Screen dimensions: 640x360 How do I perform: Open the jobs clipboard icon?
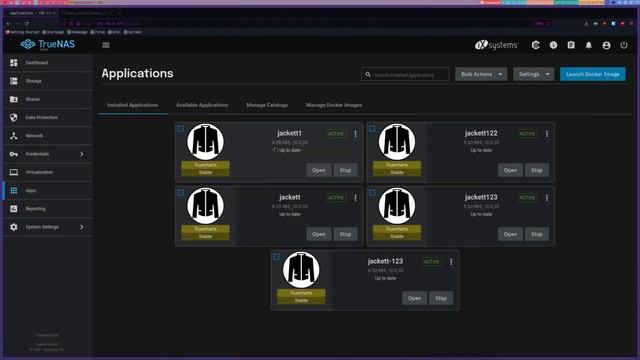571,45
